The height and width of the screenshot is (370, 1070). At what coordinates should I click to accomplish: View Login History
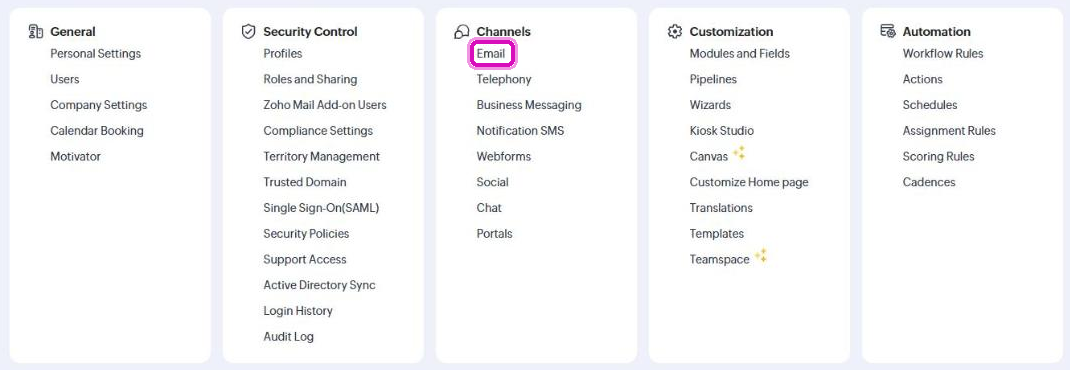(x=298, y=311)
